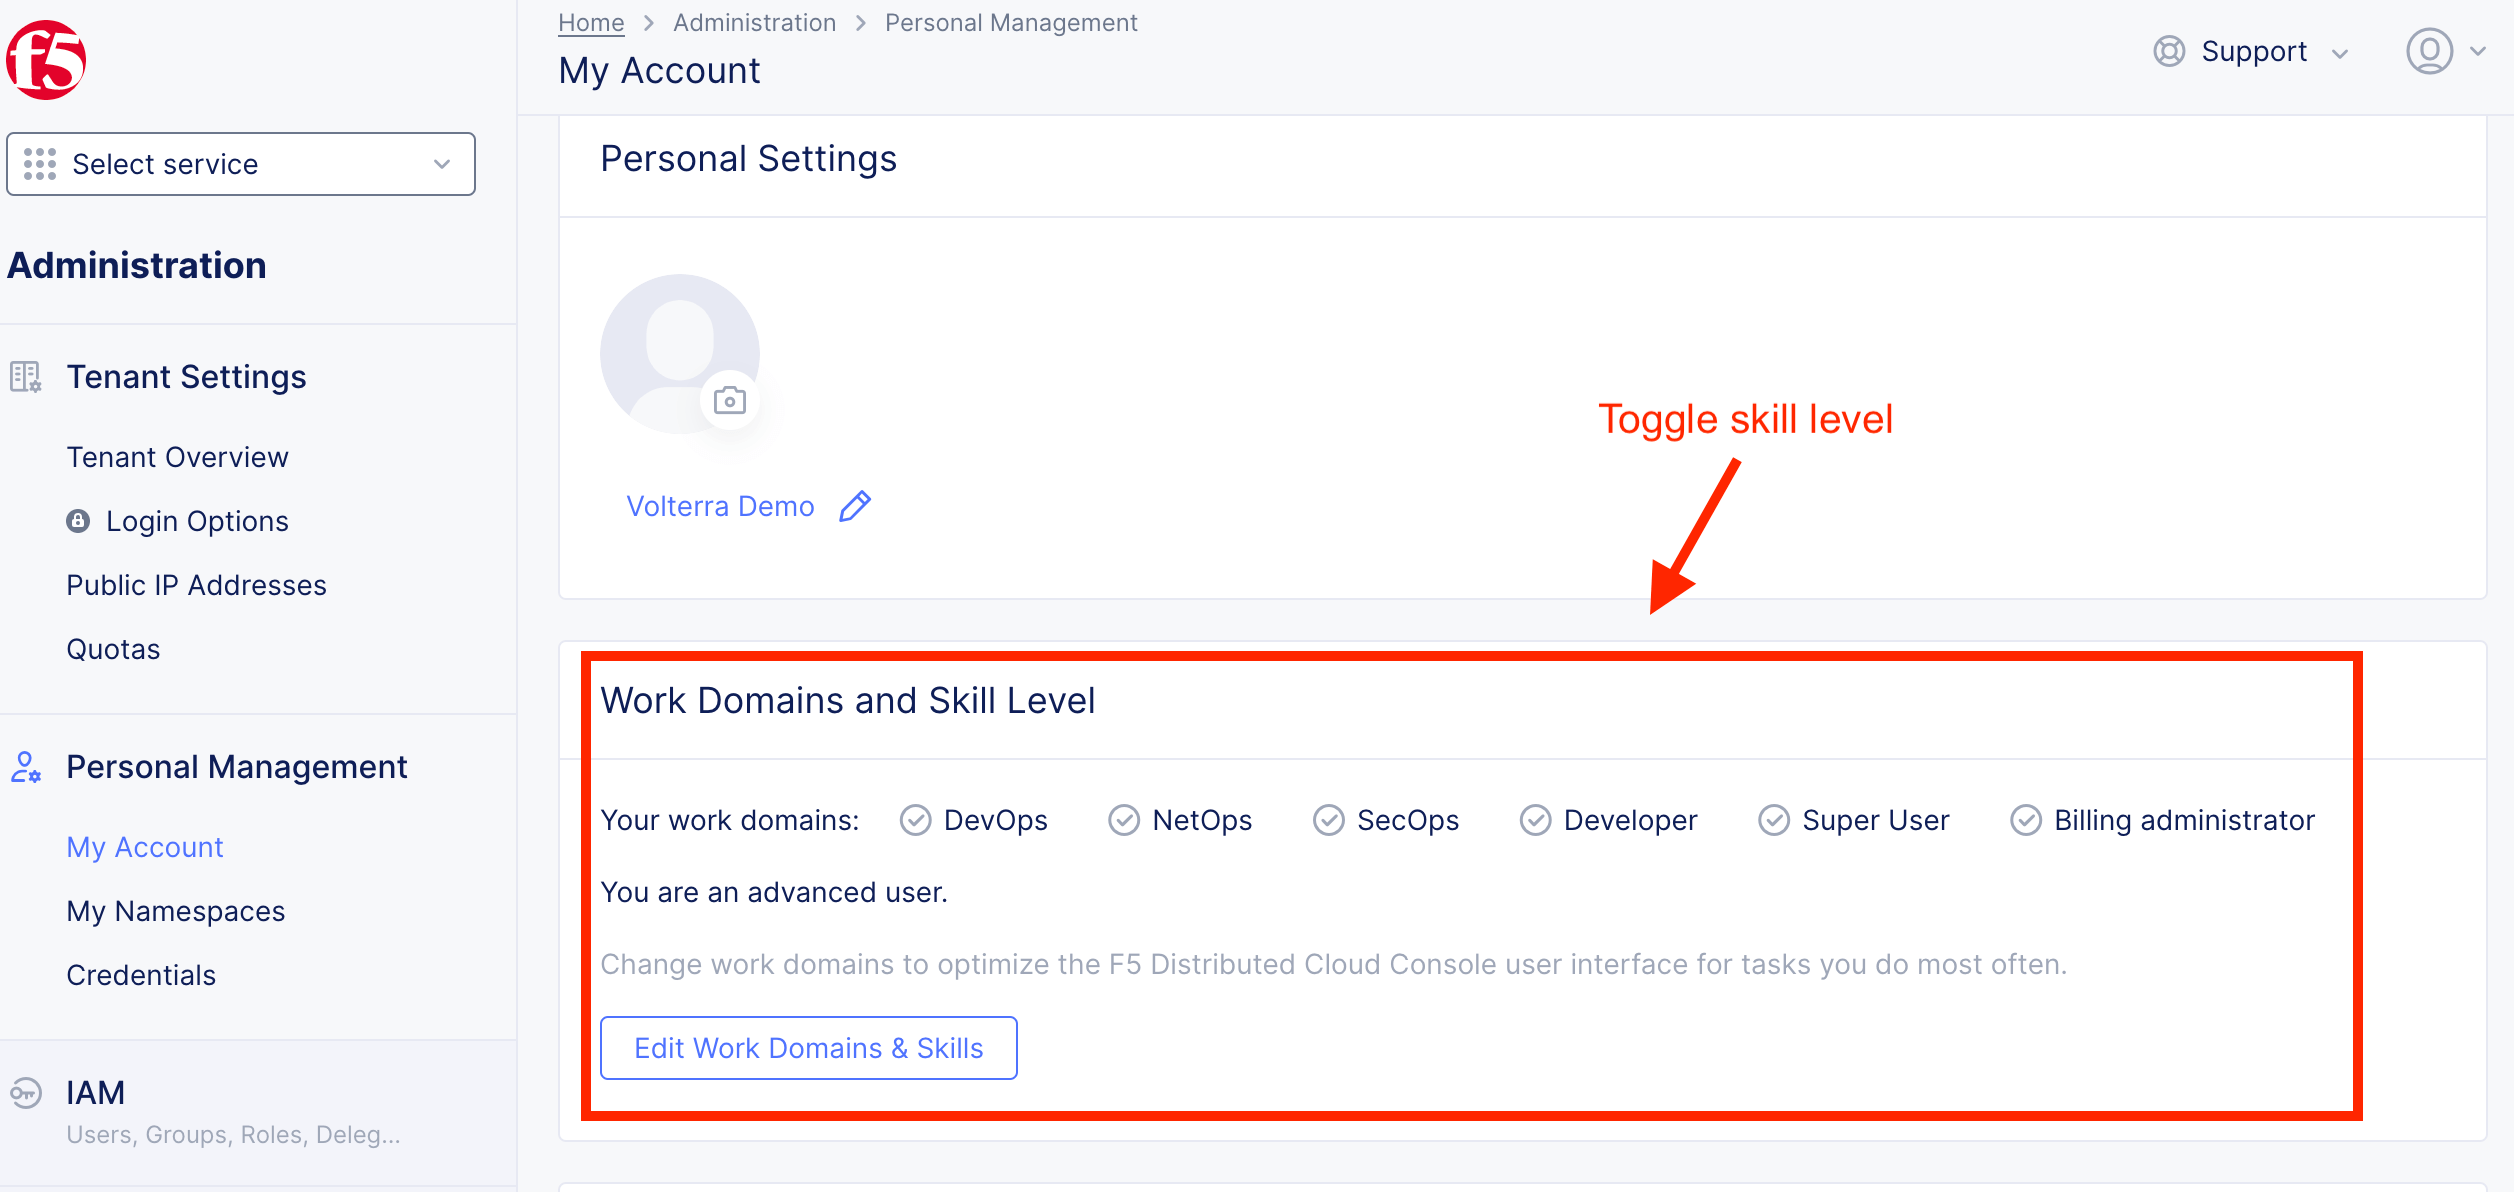Click the Support lifebuoy icon
The image size is (2514, 1192).
coord(2168,51)
